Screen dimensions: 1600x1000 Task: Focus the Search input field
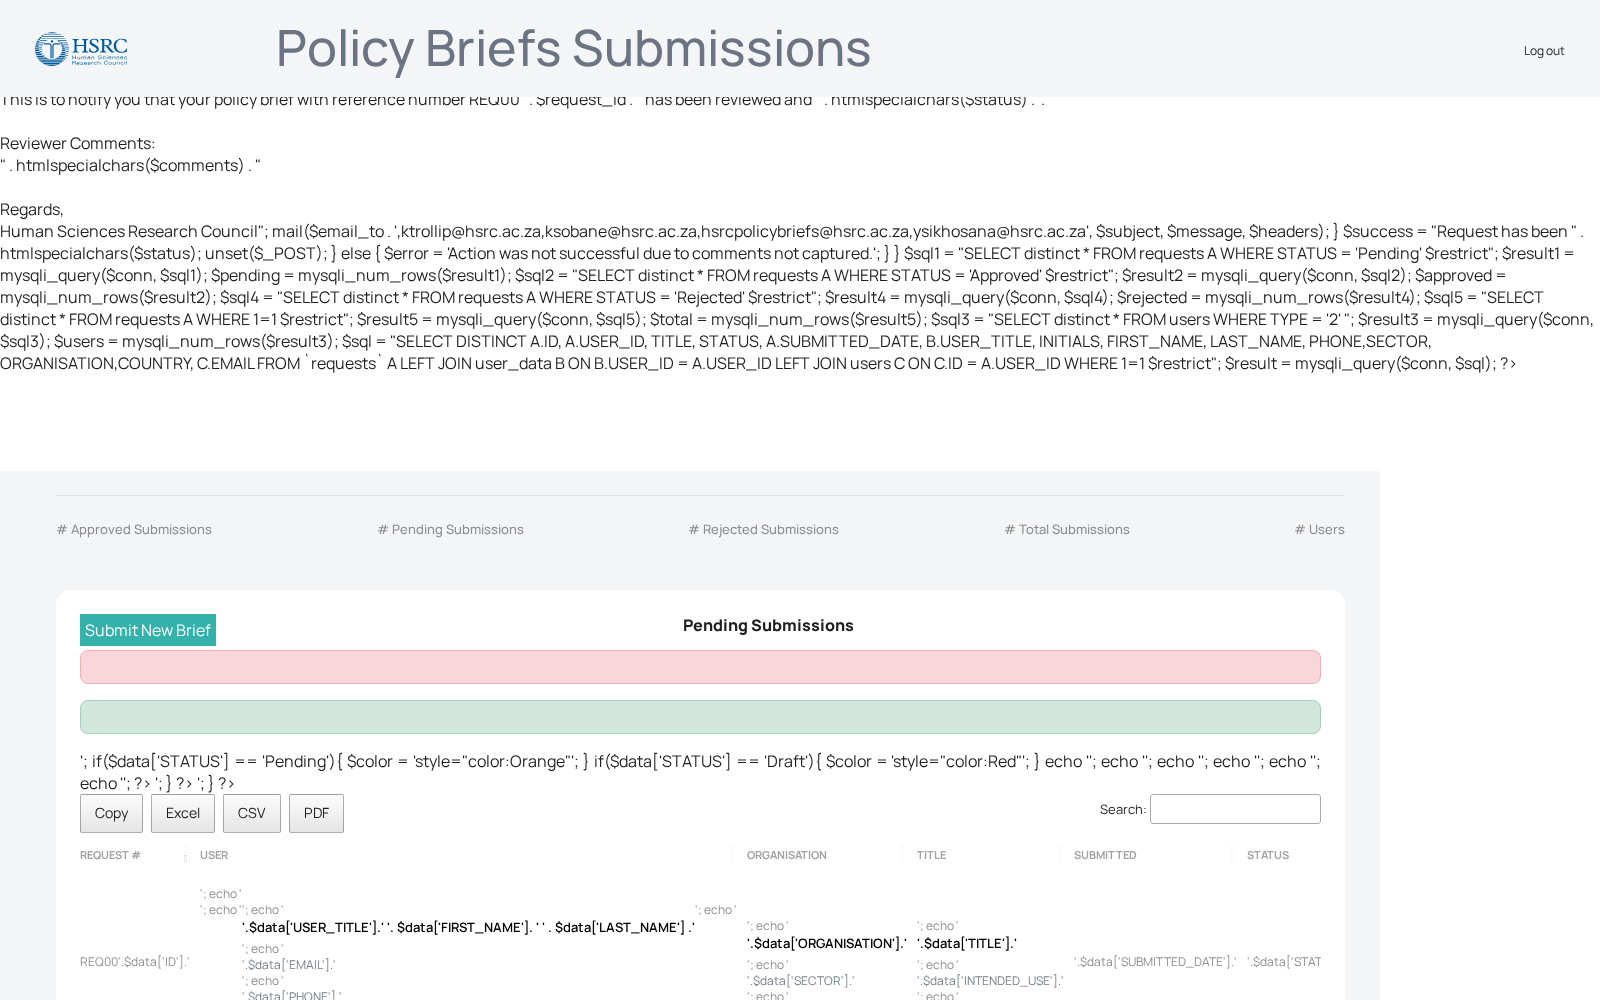pos(1235,809)
